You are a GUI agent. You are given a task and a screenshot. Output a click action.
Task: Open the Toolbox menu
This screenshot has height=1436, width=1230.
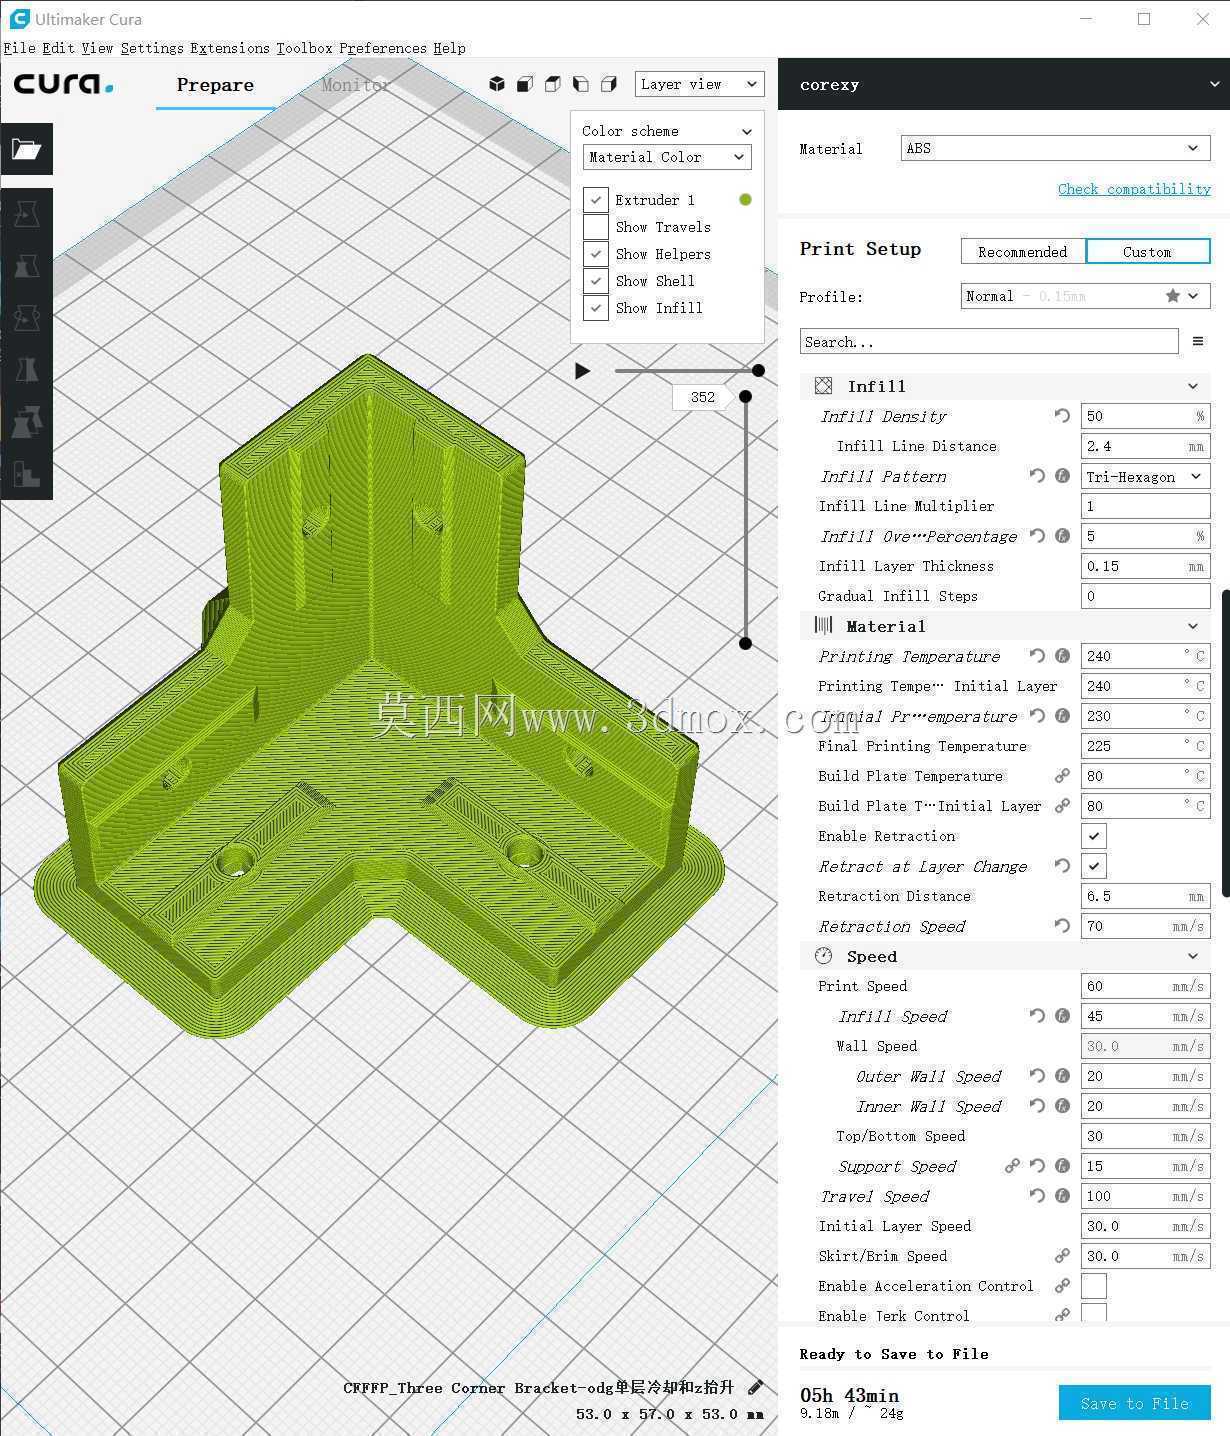click(304, 48)
